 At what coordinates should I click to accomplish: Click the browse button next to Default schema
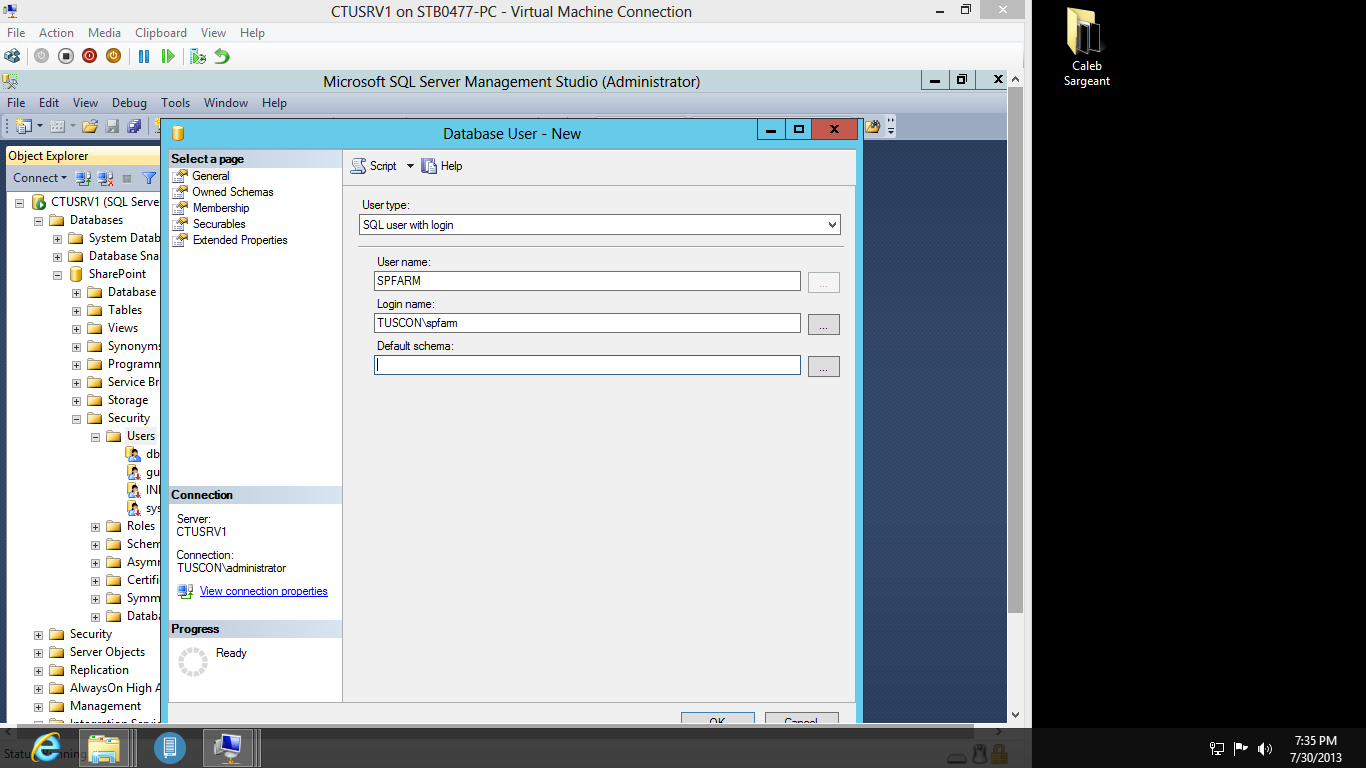[x=823, y=366]
